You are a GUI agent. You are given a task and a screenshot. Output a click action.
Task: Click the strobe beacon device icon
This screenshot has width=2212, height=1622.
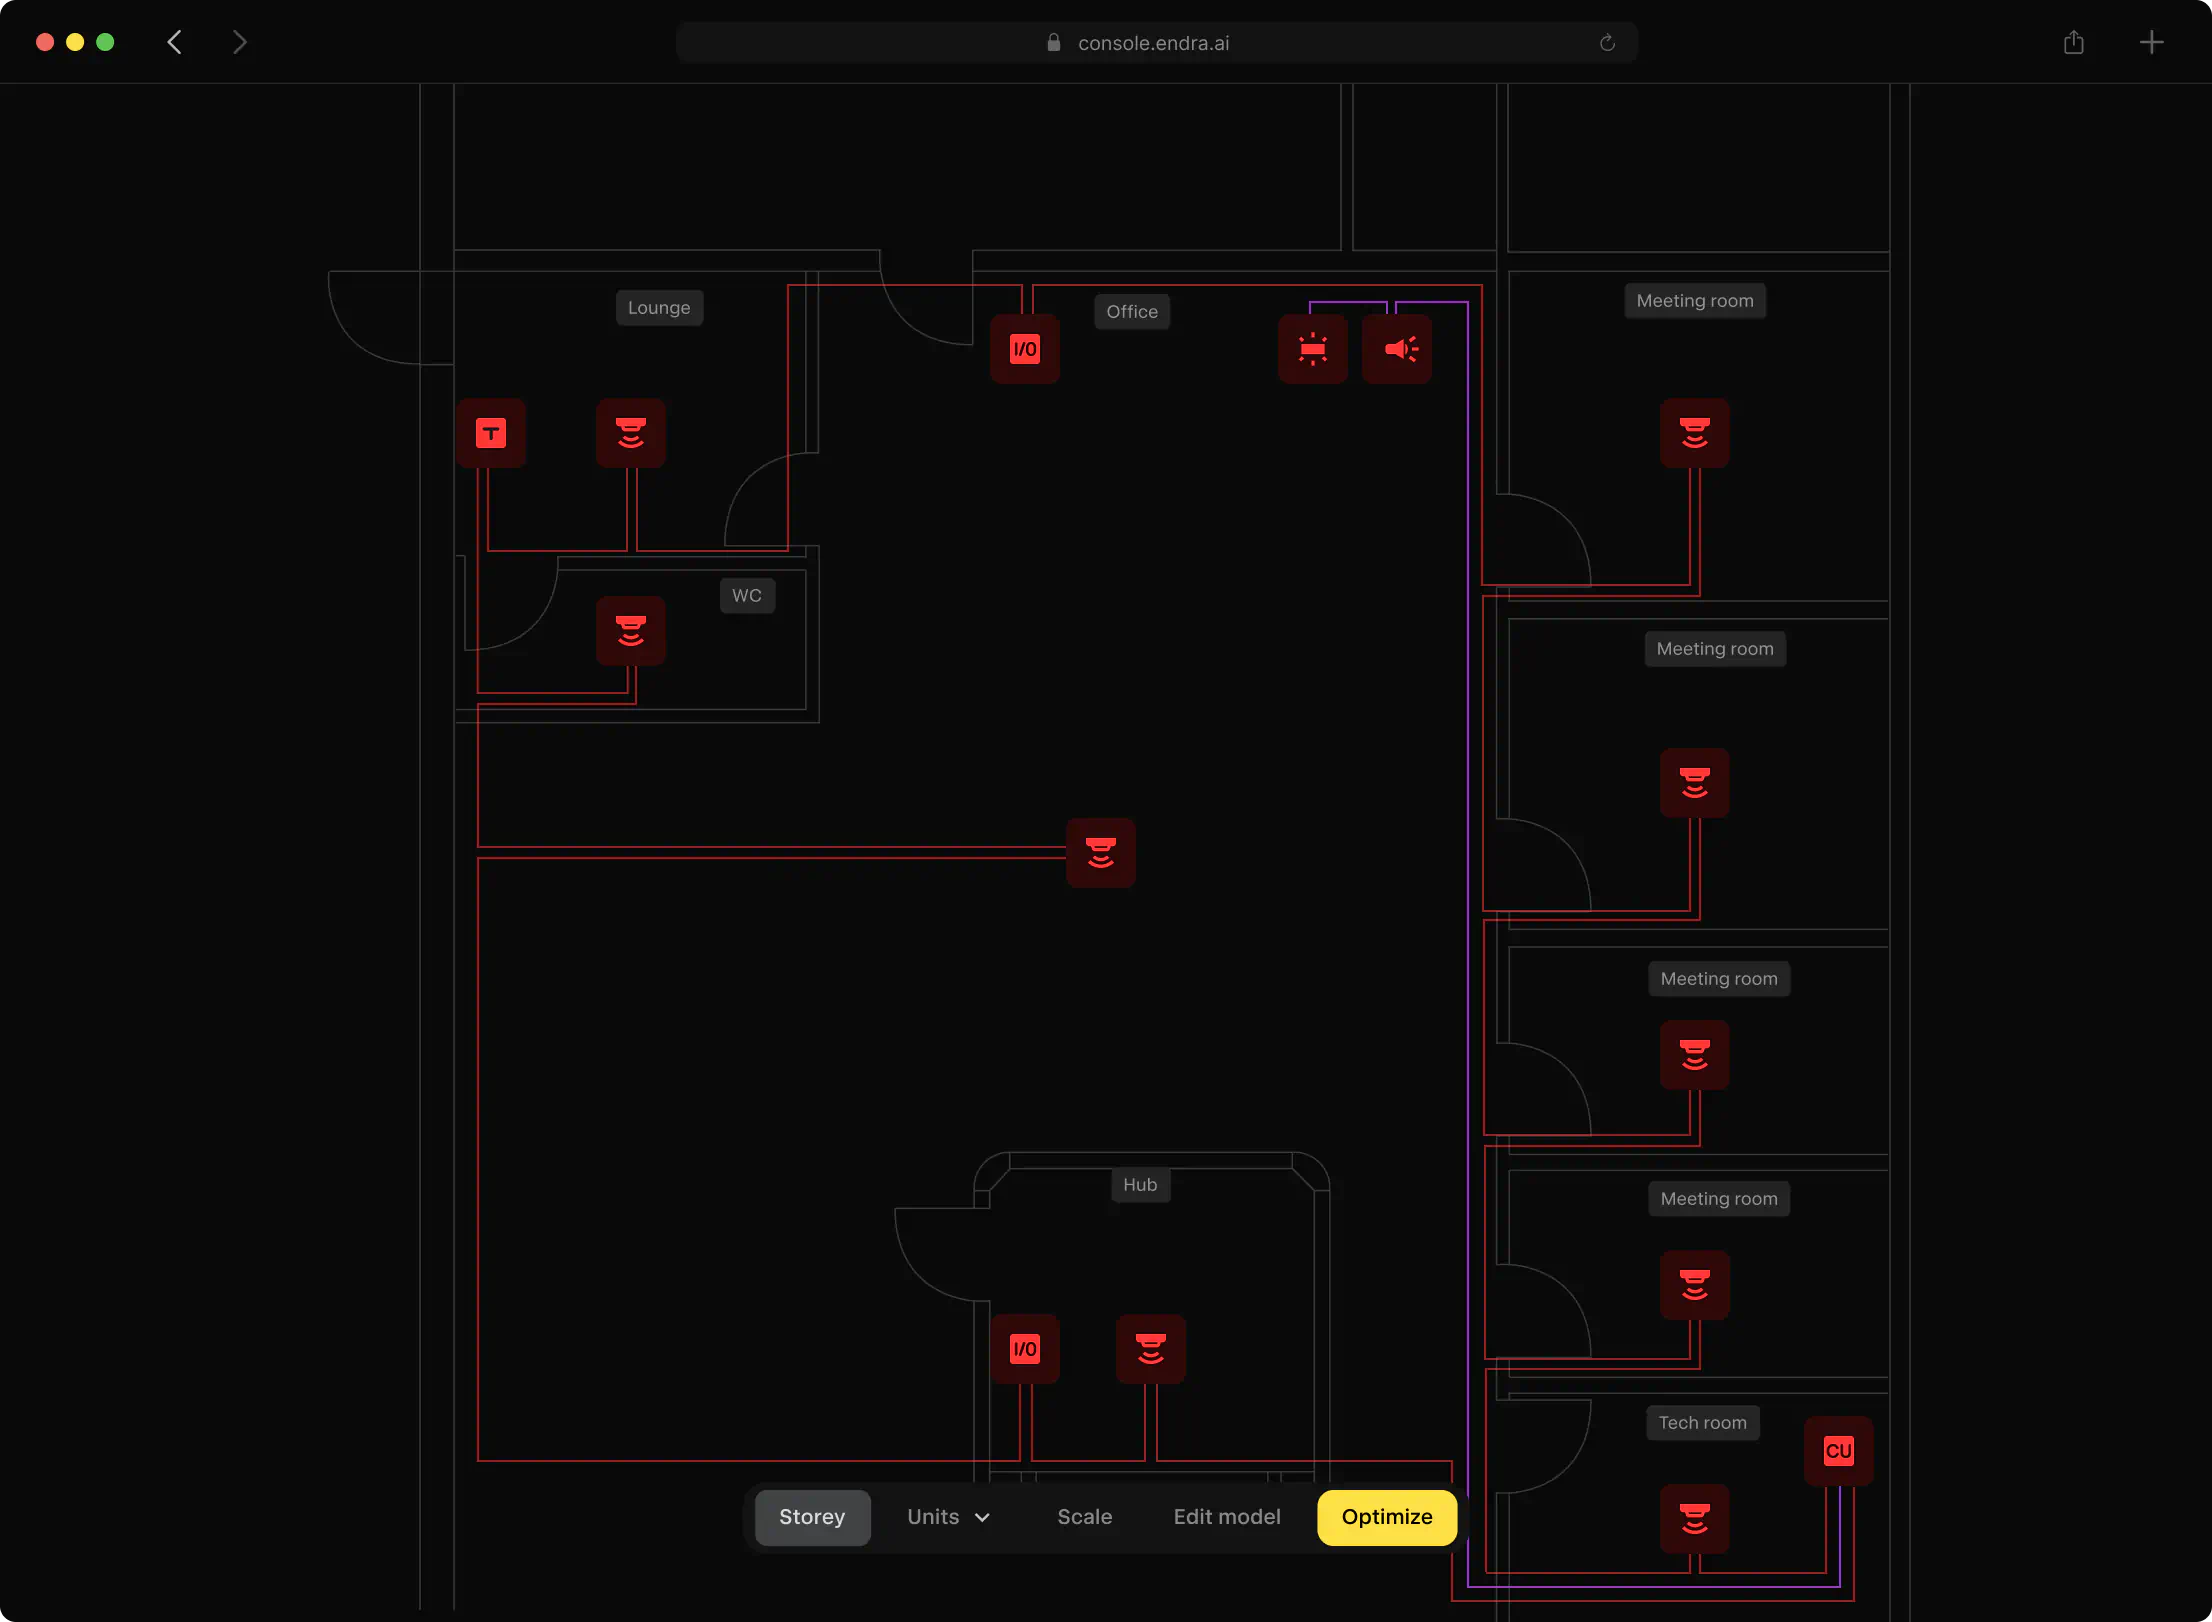pyautogui.click(x=1312, y=349)
